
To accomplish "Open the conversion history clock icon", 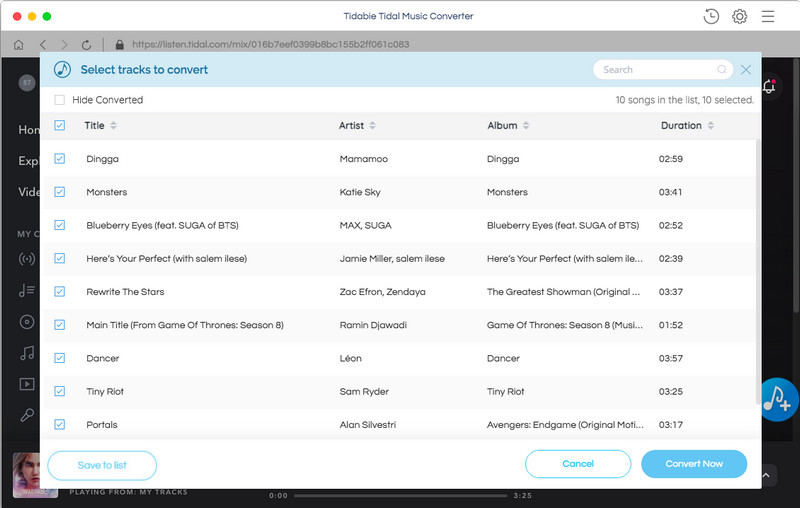I will tap(711, 16).
